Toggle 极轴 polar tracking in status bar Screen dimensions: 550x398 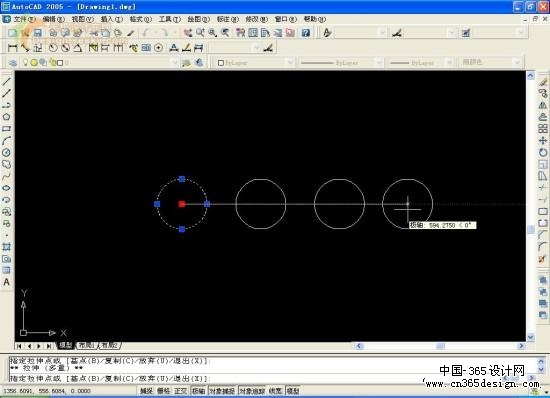pyautogui.click(x=199, y=391)
